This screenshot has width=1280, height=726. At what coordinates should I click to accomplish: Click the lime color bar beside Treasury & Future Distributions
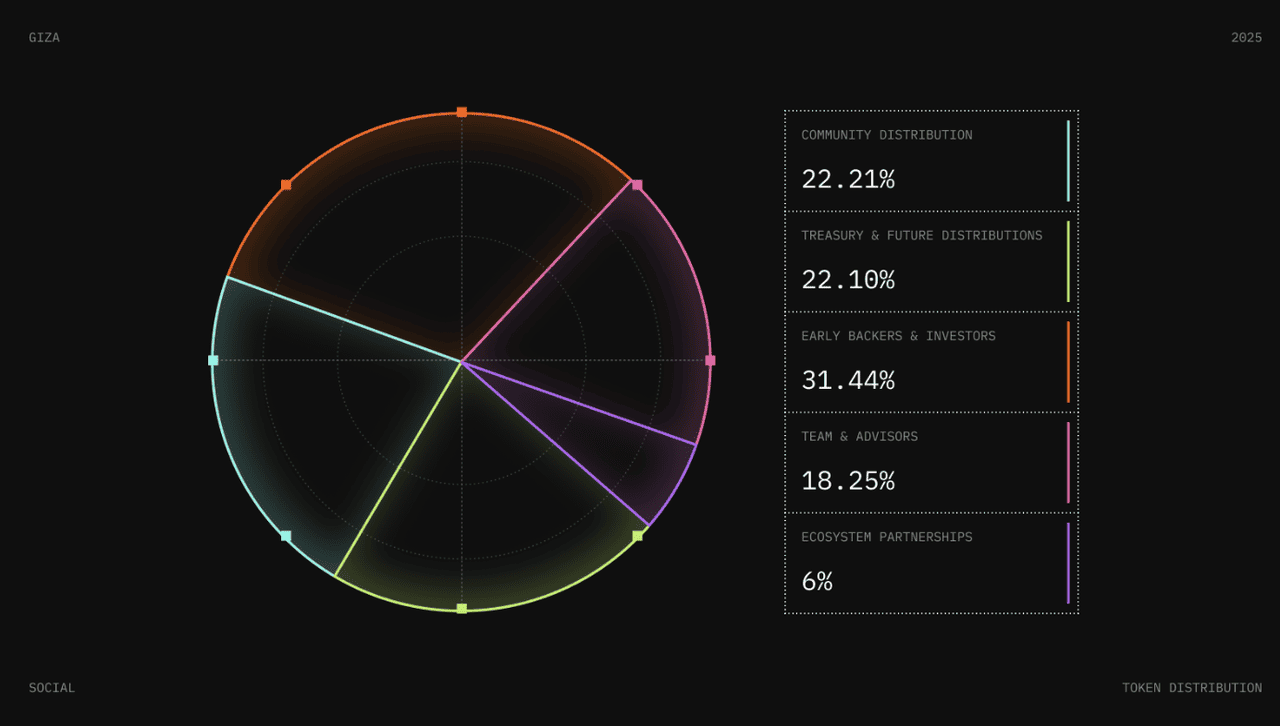click(1068, 262)
